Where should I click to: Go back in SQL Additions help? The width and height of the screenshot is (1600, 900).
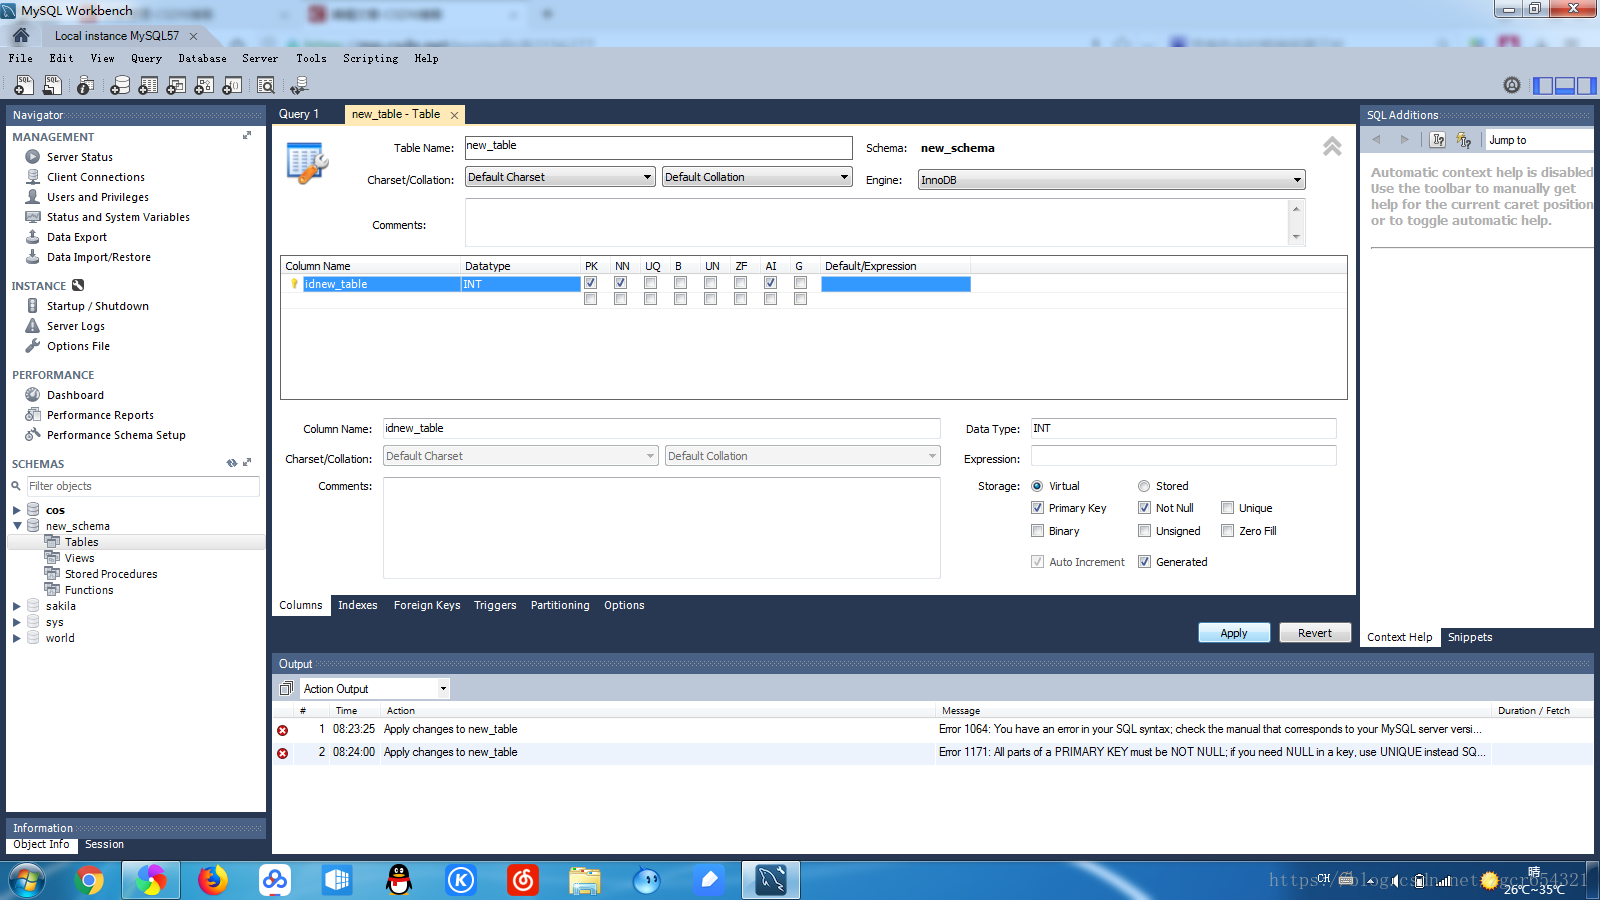point(1377,140)
